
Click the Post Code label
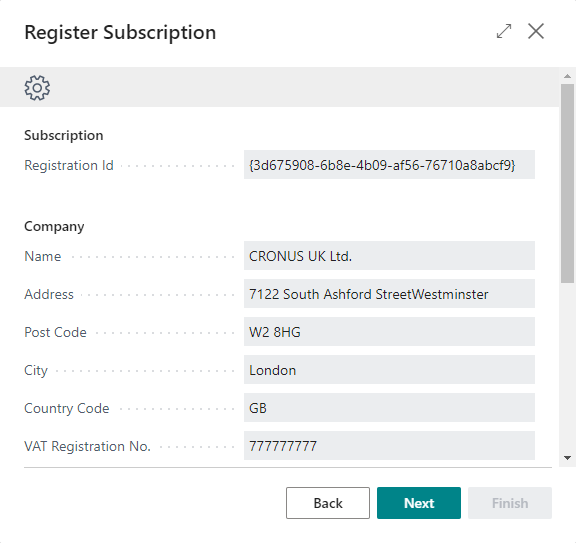point(55,332)
